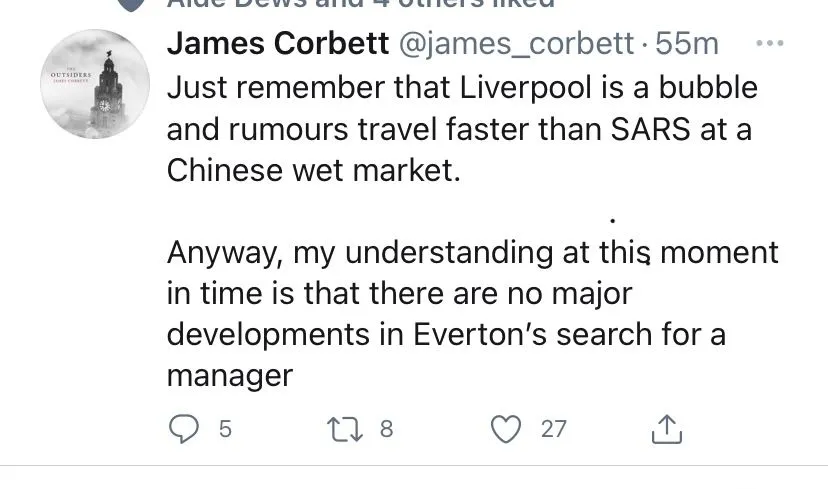This screenshot has width=828, height=489.
Task: Click the line starting with "Anyway"
Action: (x=471, y=253)
